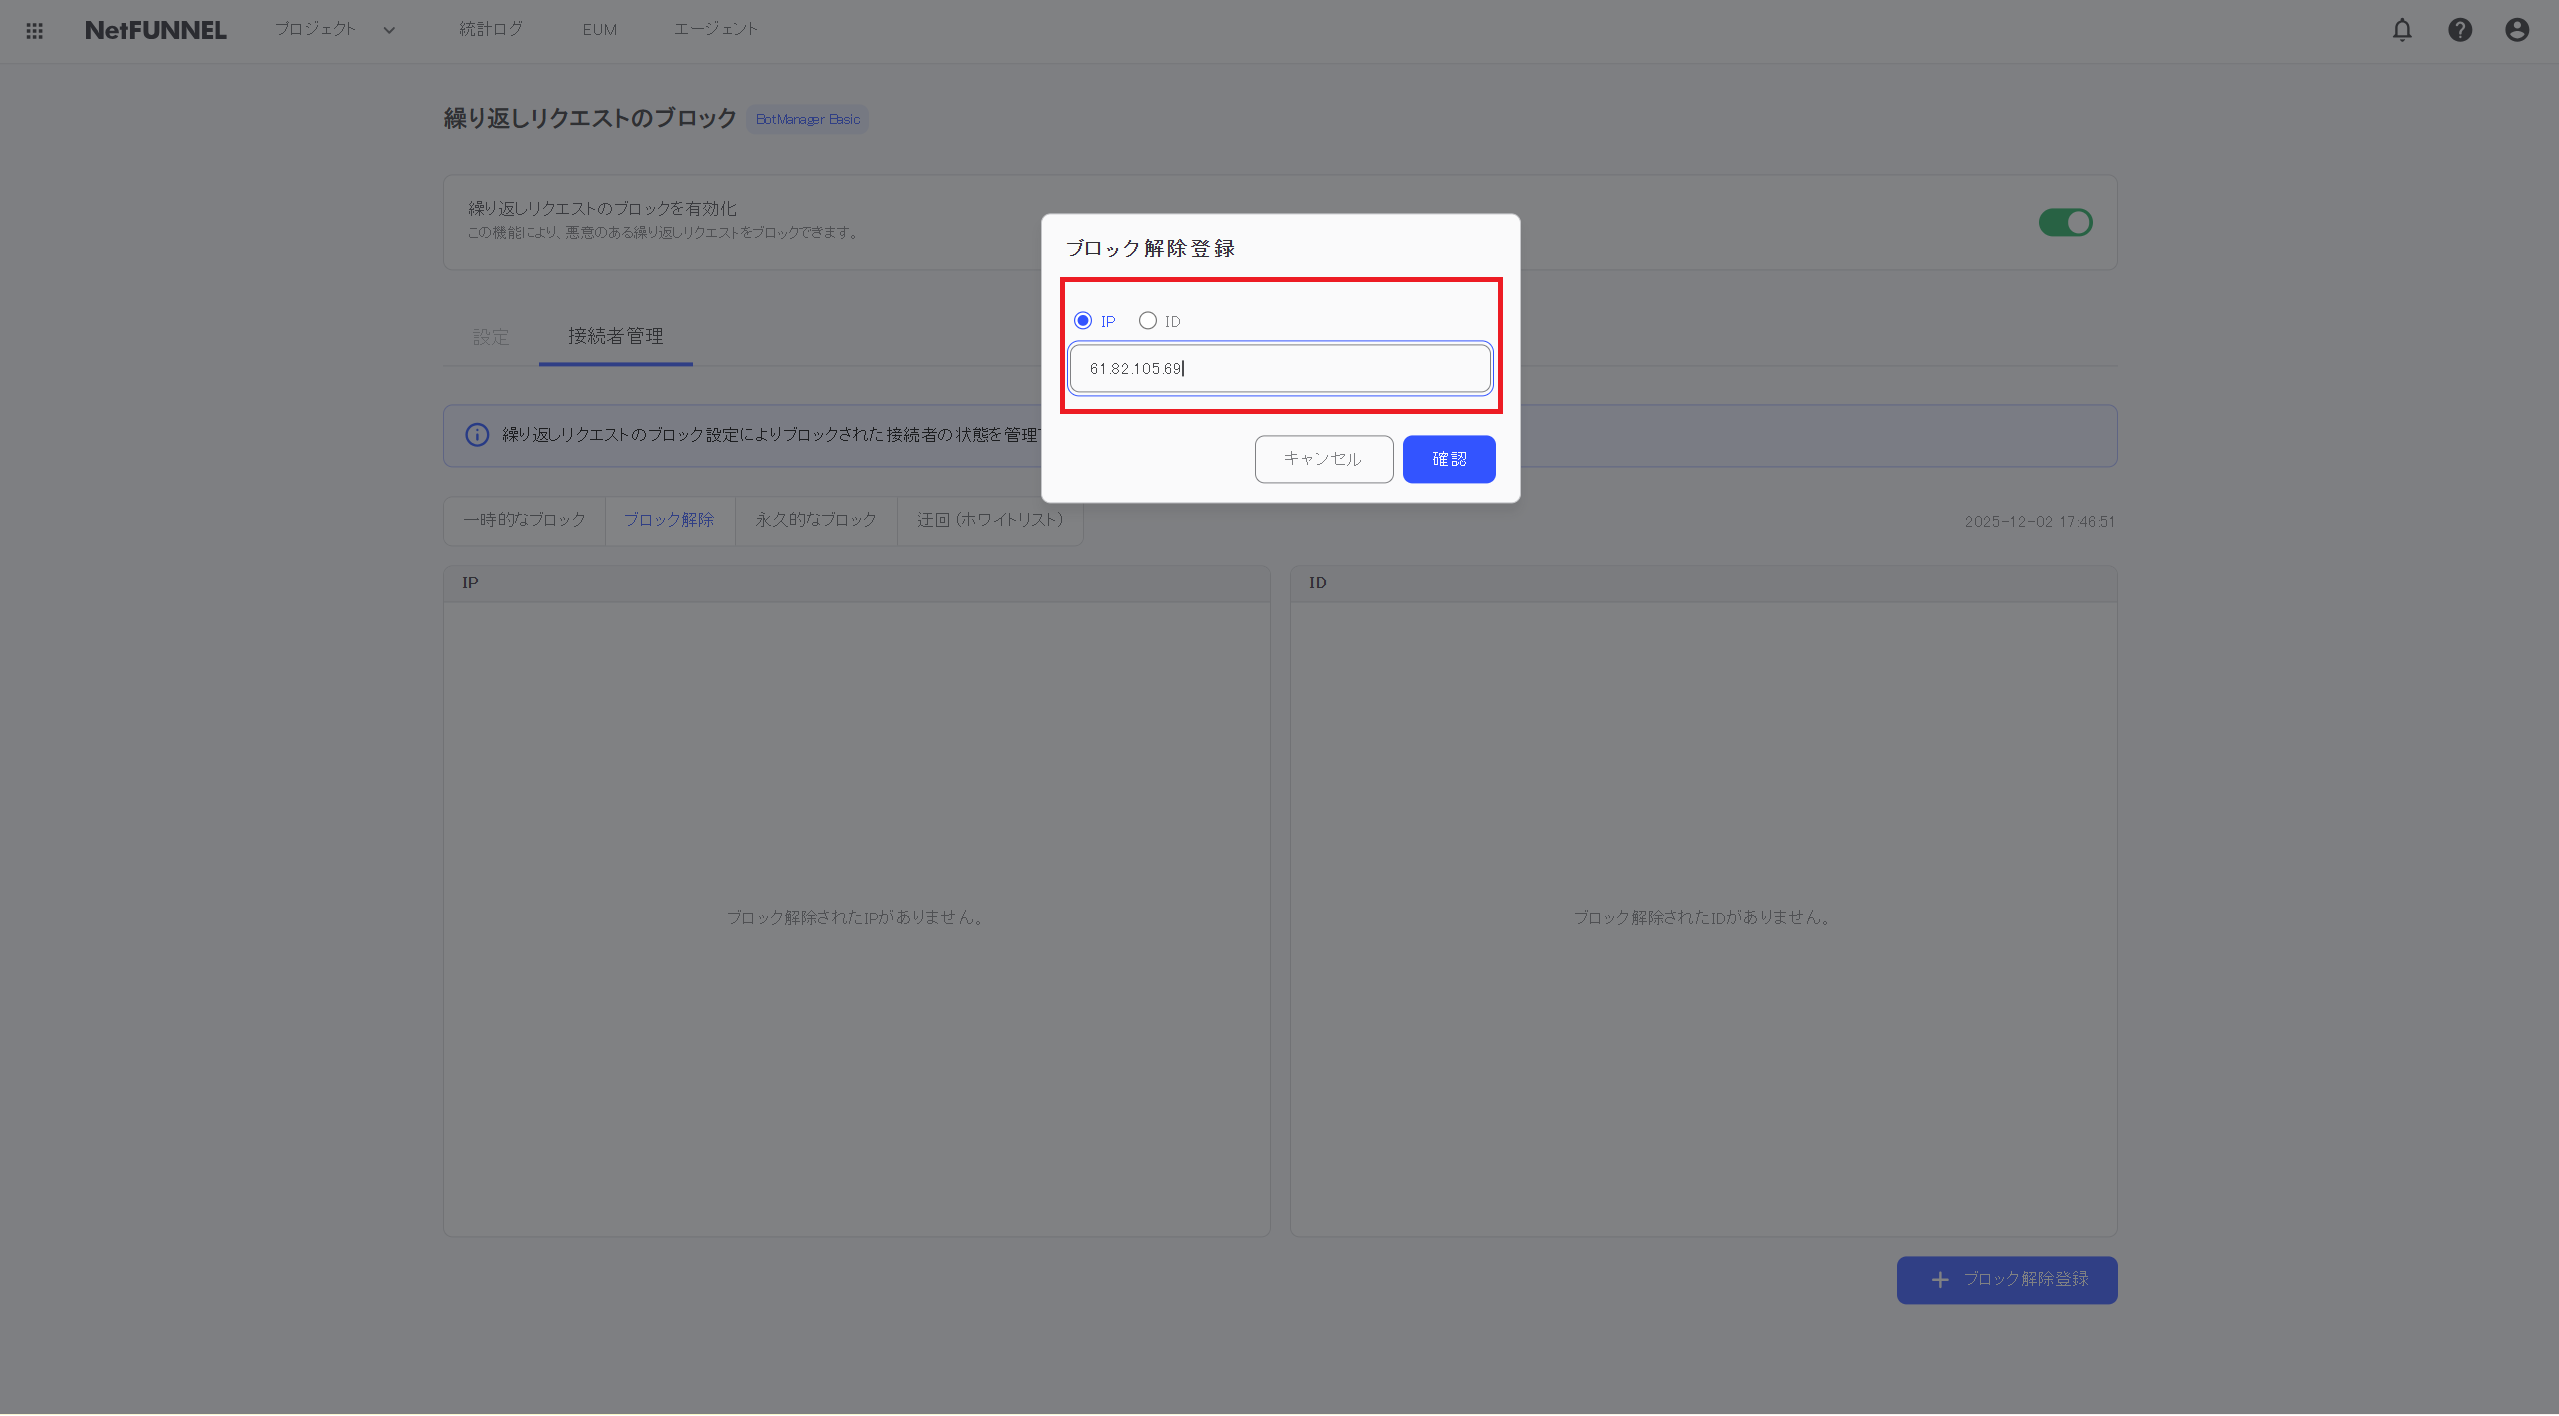Select the 永久的なブロック filter
The image size is (2559, 1416).
click(814, 520)
